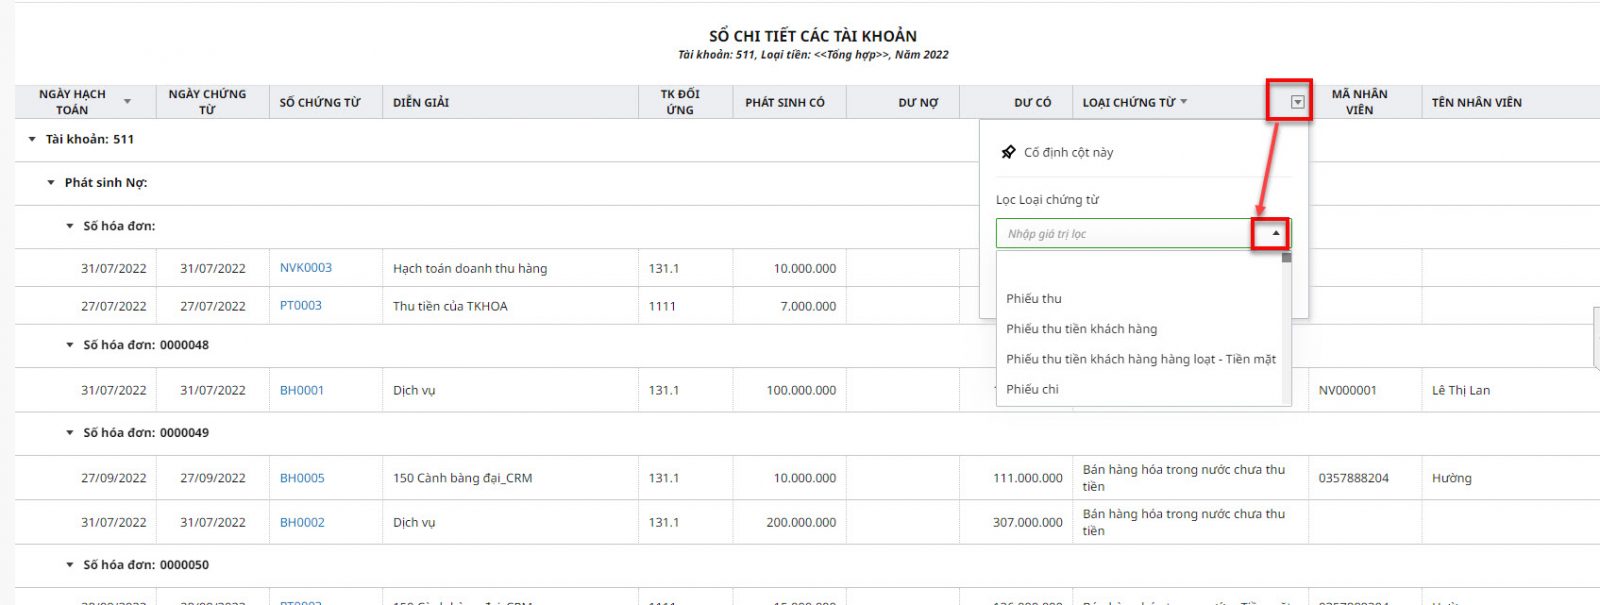This screenshot has height=605, width=1600.
Task: Click the Số chứng từ column header
Action: point(320,102)
